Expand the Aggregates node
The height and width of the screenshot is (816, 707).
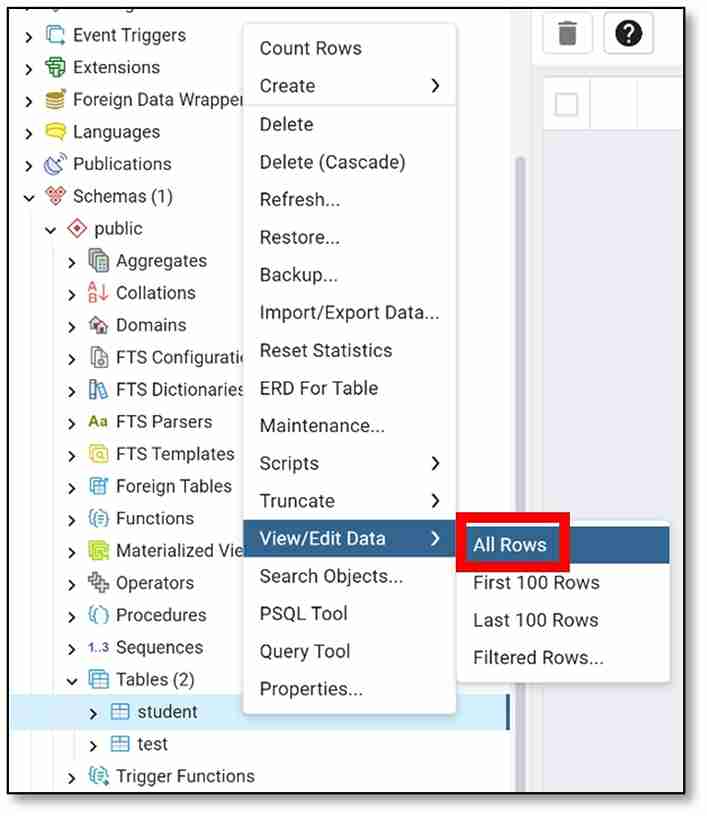[72, 263]
